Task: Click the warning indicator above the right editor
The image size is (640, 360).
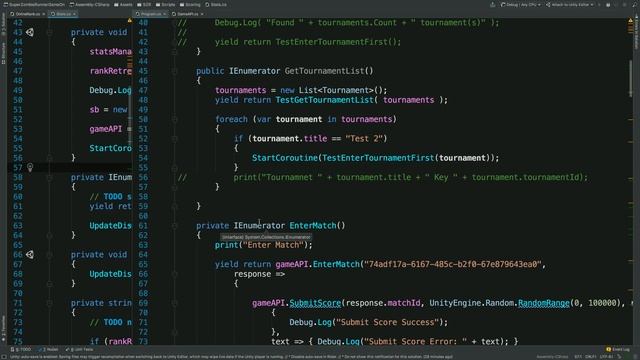Action: (631, 20)
